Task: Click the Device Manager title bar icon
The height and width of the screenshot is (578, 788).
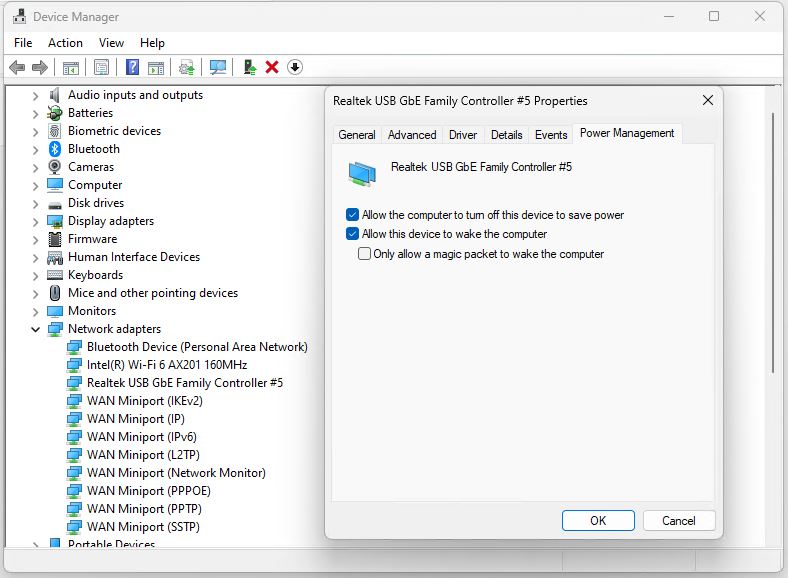Action: tap(20, 17)
